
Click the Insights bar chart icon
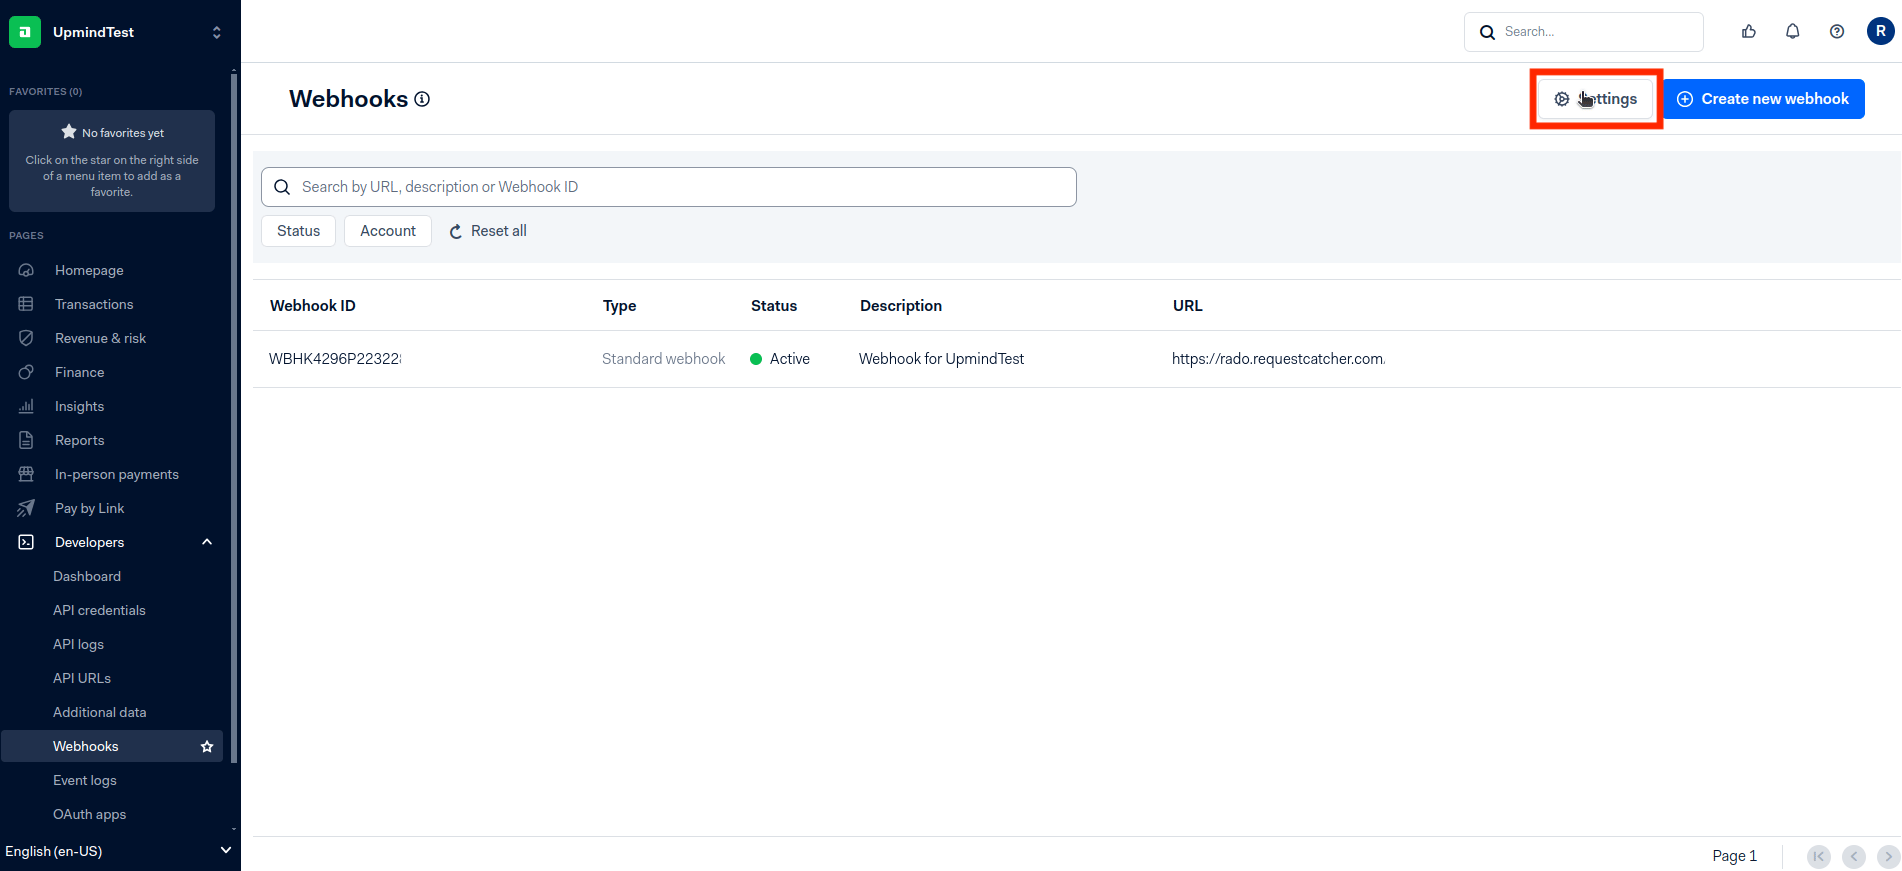[x=26, y=406]
